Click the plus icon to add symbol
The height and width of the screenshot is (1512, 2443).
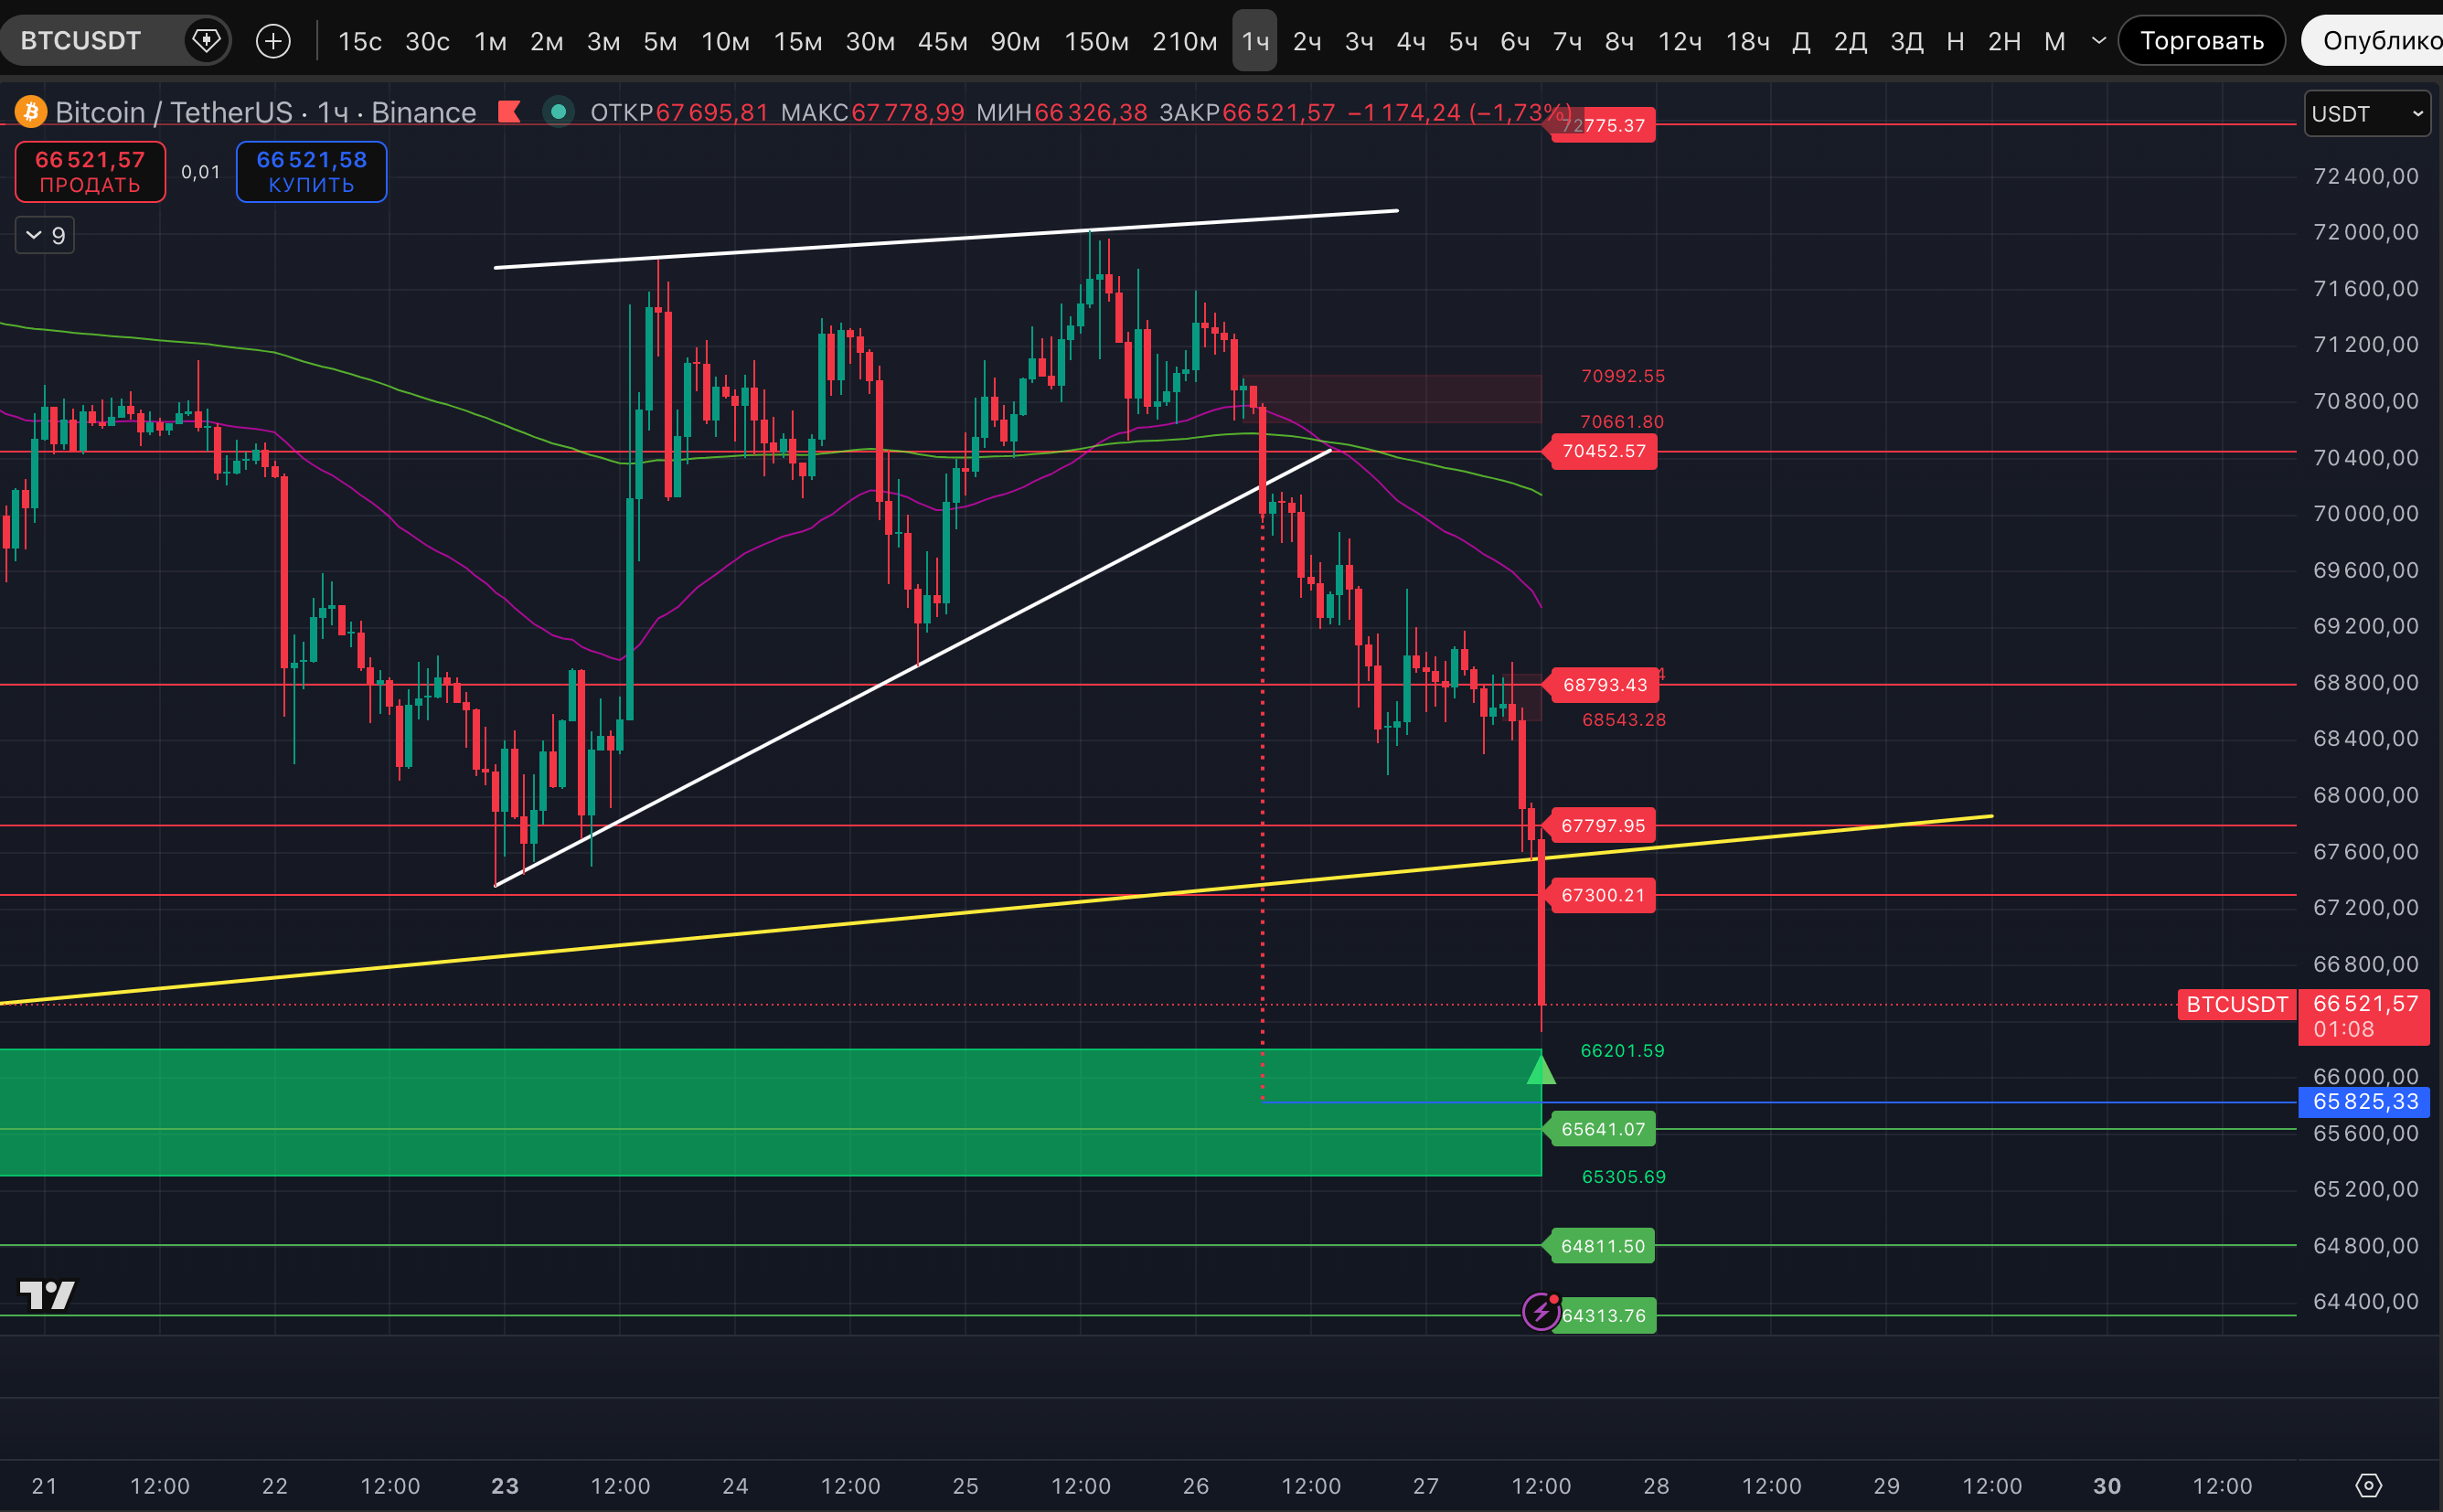coord(273,41)
